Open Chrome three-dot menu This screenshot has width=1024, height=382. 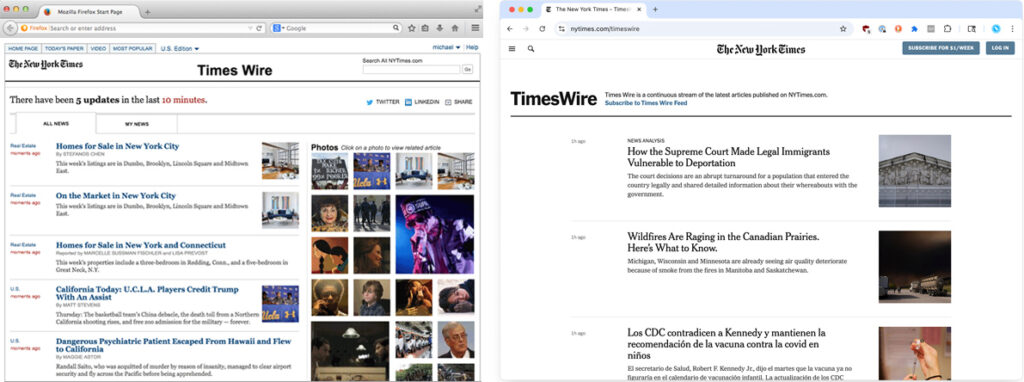click(x=1012, y=29)
